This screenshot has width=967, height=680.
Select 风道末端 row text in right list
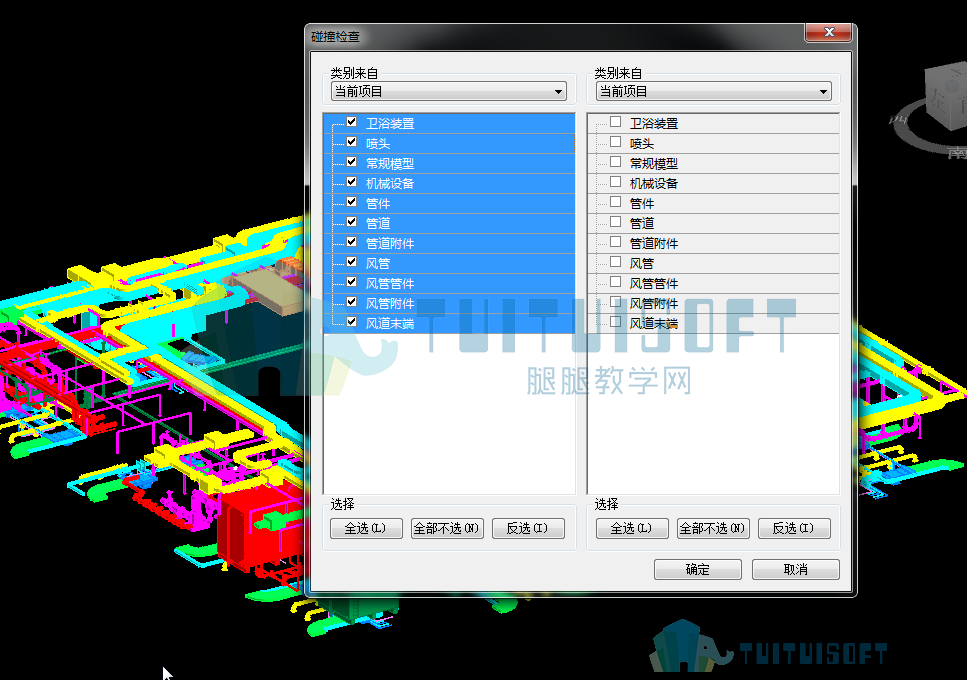click(654, 323)
